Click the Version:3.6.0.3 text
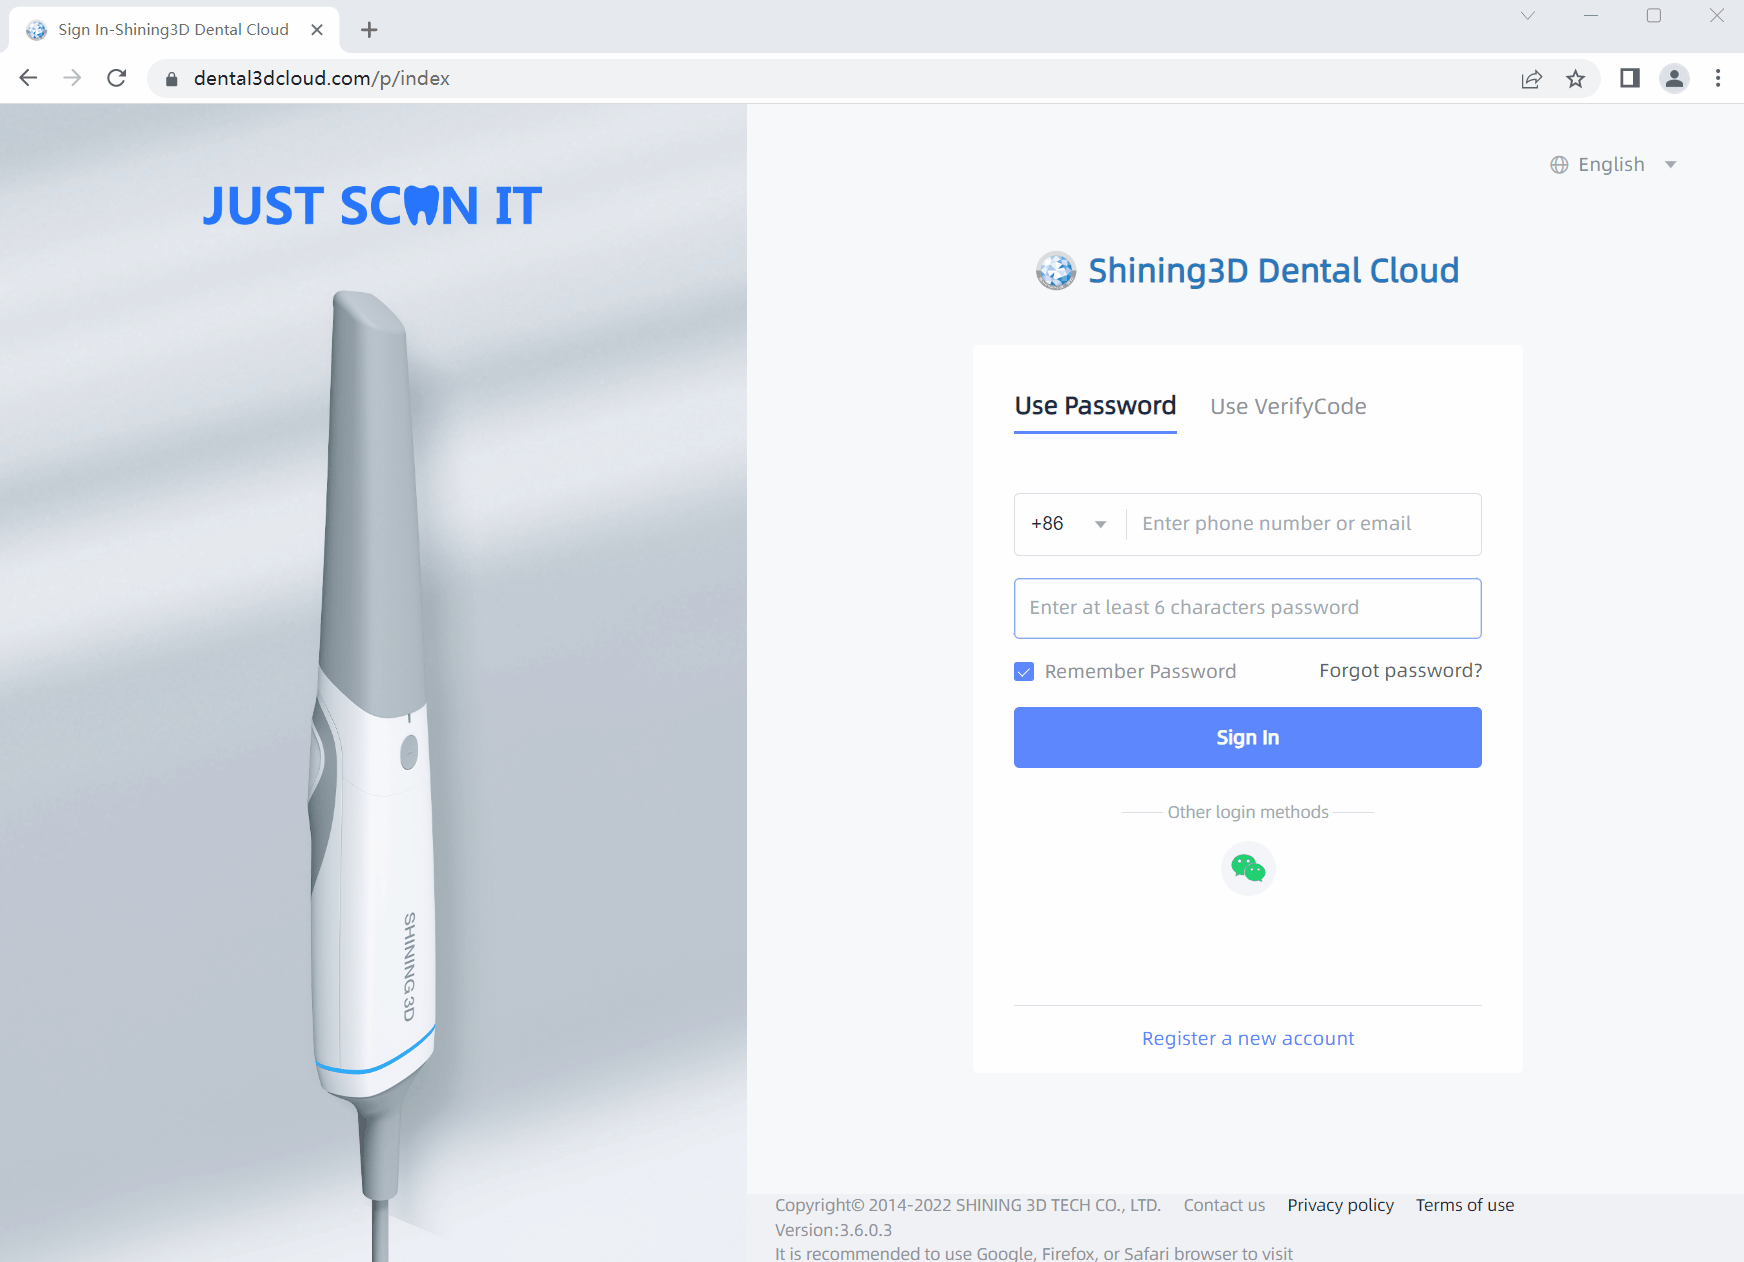This screenshot has height=1262, width=1744. [834, 1230]
